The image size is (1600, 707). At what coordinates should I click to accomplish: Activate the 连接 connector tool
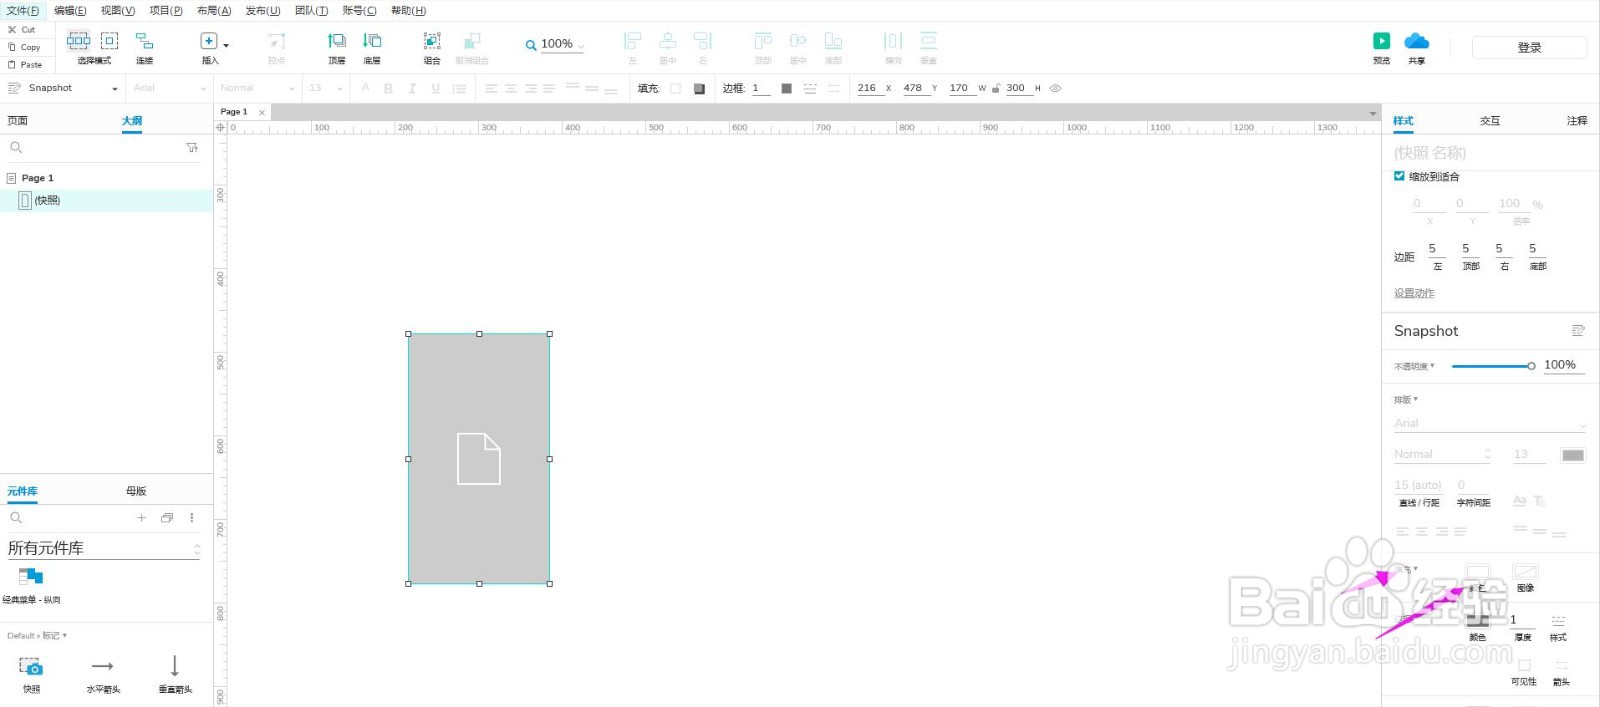coord(144,41)
